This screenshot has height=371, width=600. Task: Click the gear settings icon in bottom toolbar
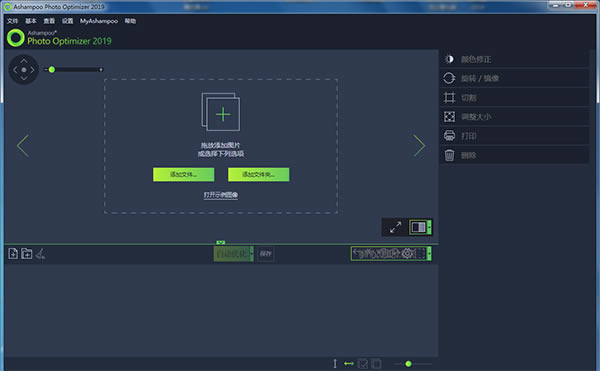[408, 253]
